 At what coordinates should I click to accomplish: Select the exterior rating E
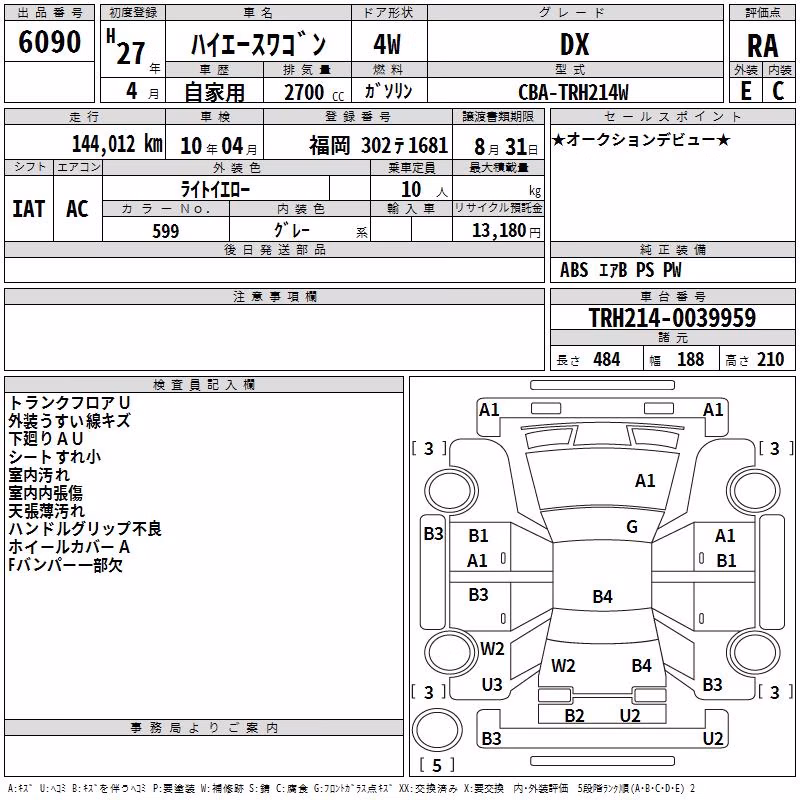pyautogui.click(x=745, y=90)
